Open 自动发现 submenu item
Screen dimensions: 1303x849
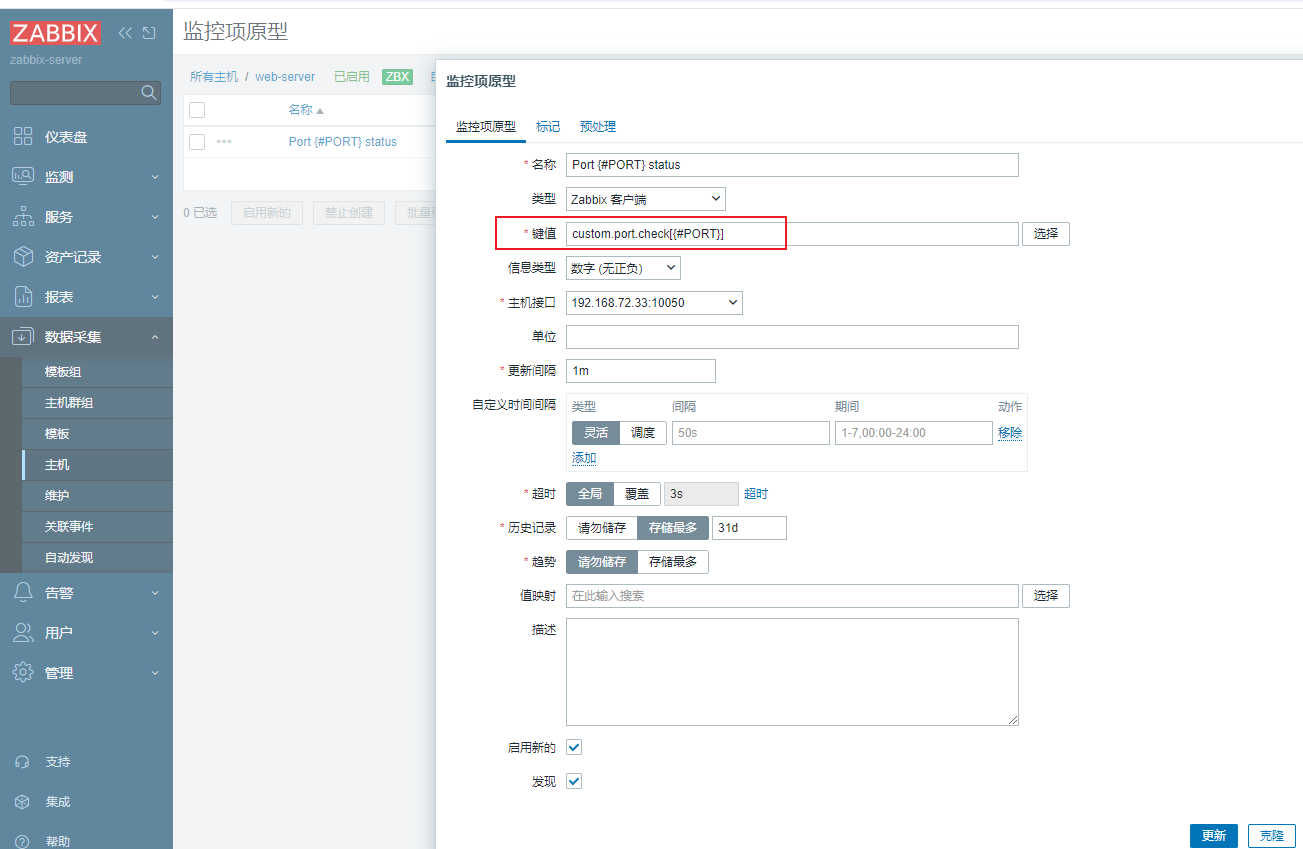pyautogui.click(x=97, y=558)
